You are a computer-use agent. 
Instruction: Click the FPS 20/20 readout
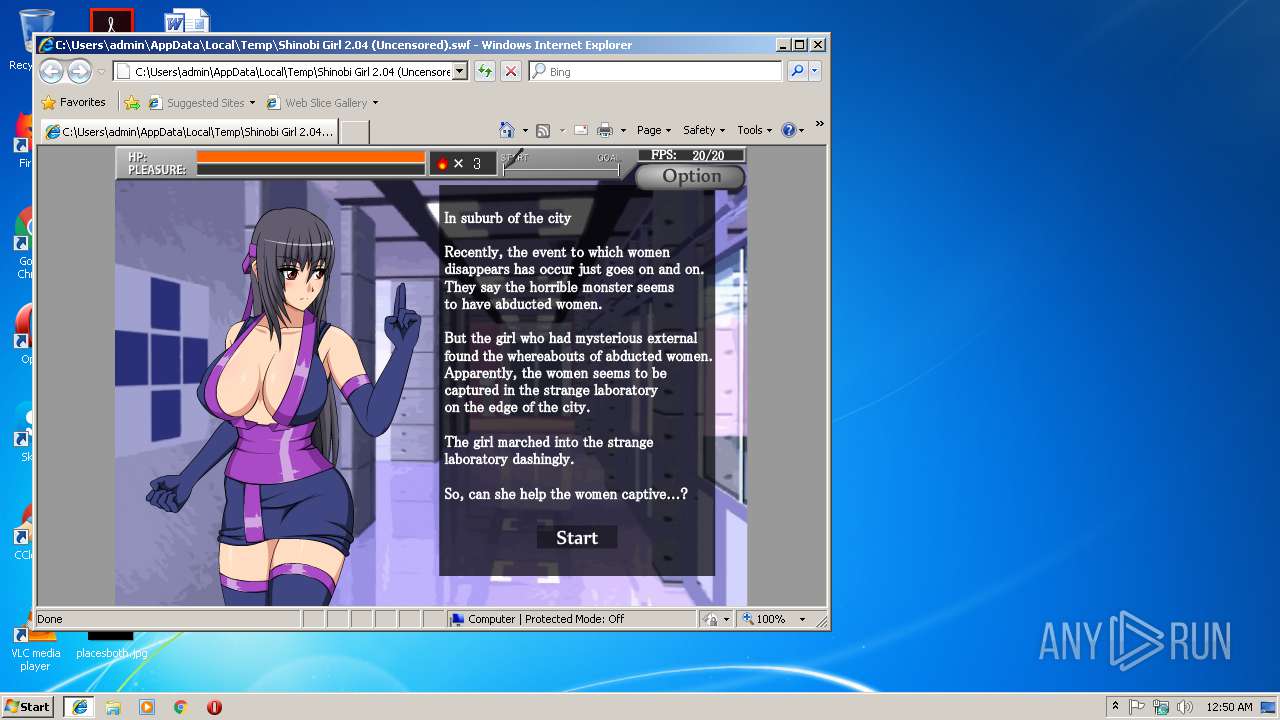click(x=691, y=155)
